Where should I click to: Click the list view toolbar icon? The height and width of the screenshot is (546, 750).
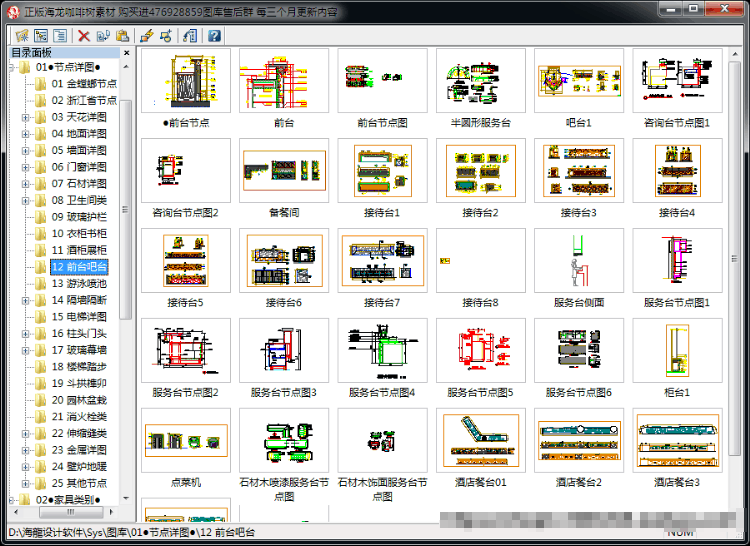pos(60,35)
